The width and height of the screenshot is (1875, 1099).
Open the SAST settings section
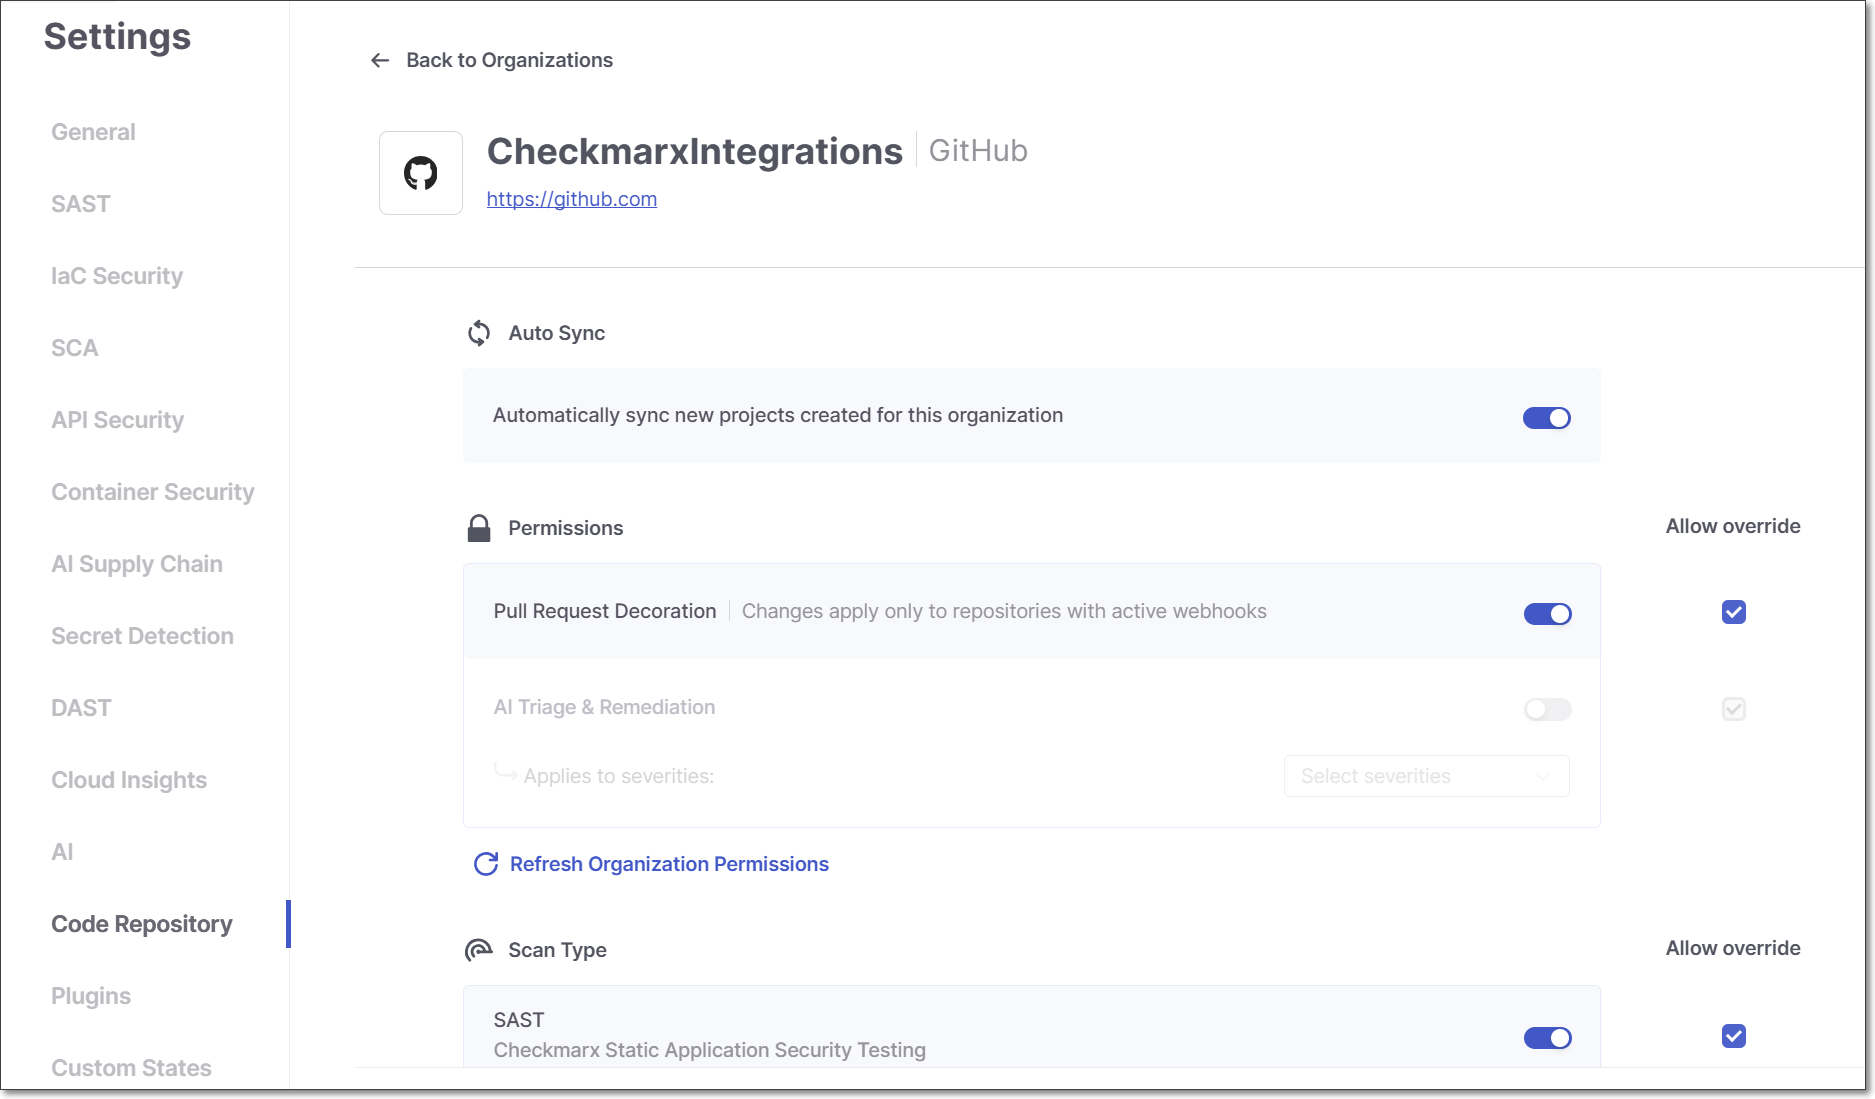click(81, 204)
